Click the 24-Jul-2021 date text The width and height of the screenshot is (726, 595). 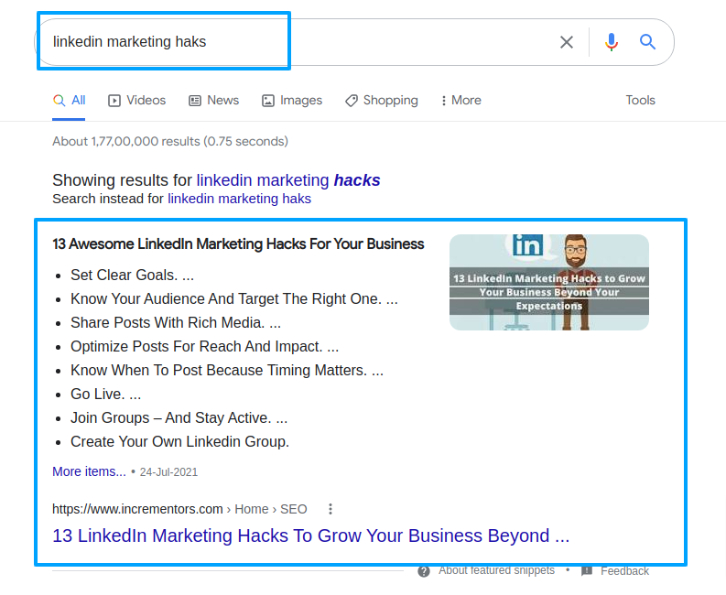pos(169,472)
